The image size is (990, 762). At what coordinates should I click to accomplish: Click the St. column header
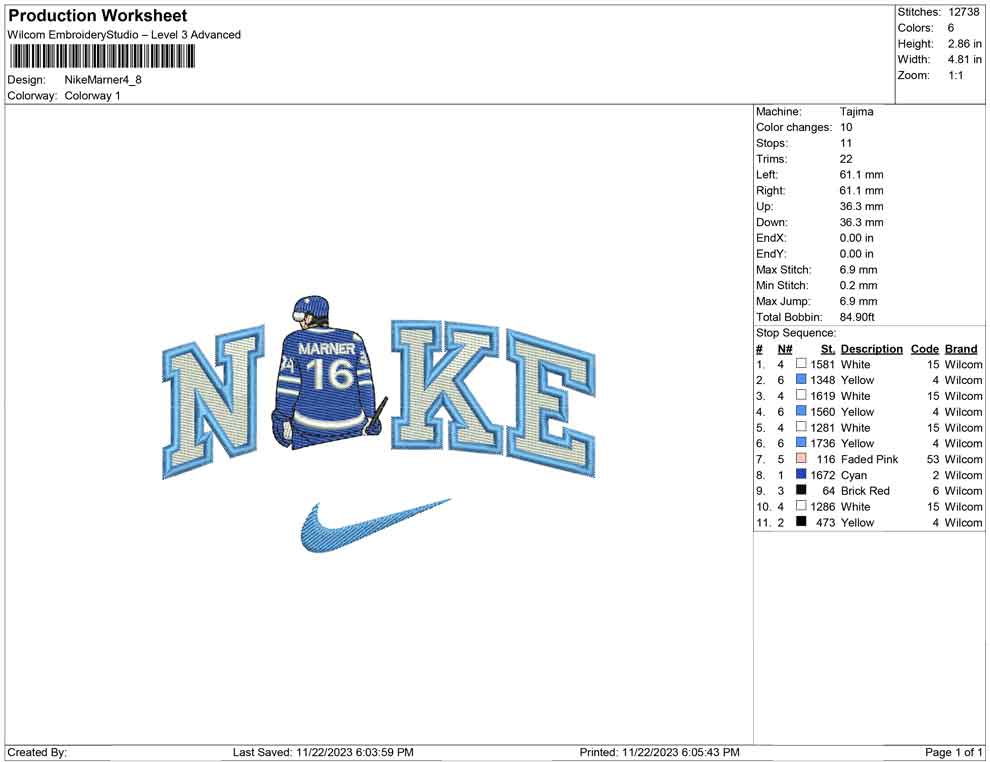coord(828,349)
